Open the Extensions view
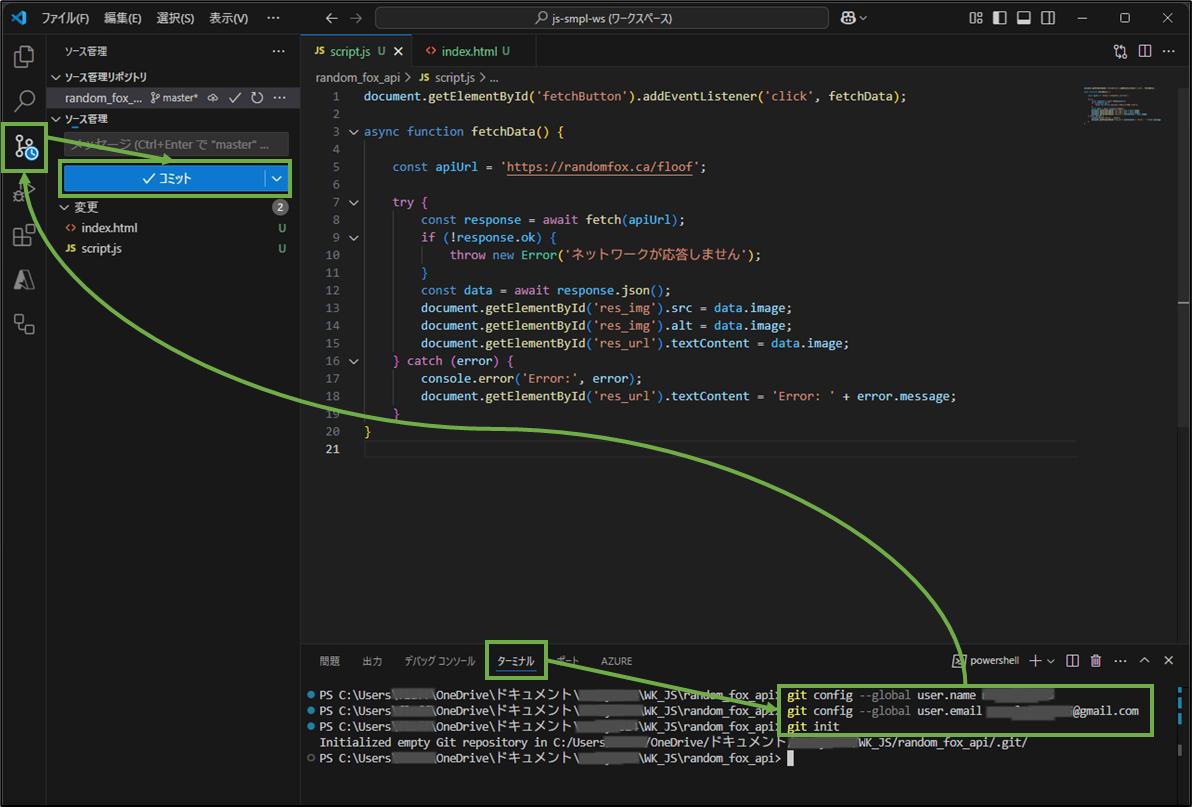 [x=24, y=236]
